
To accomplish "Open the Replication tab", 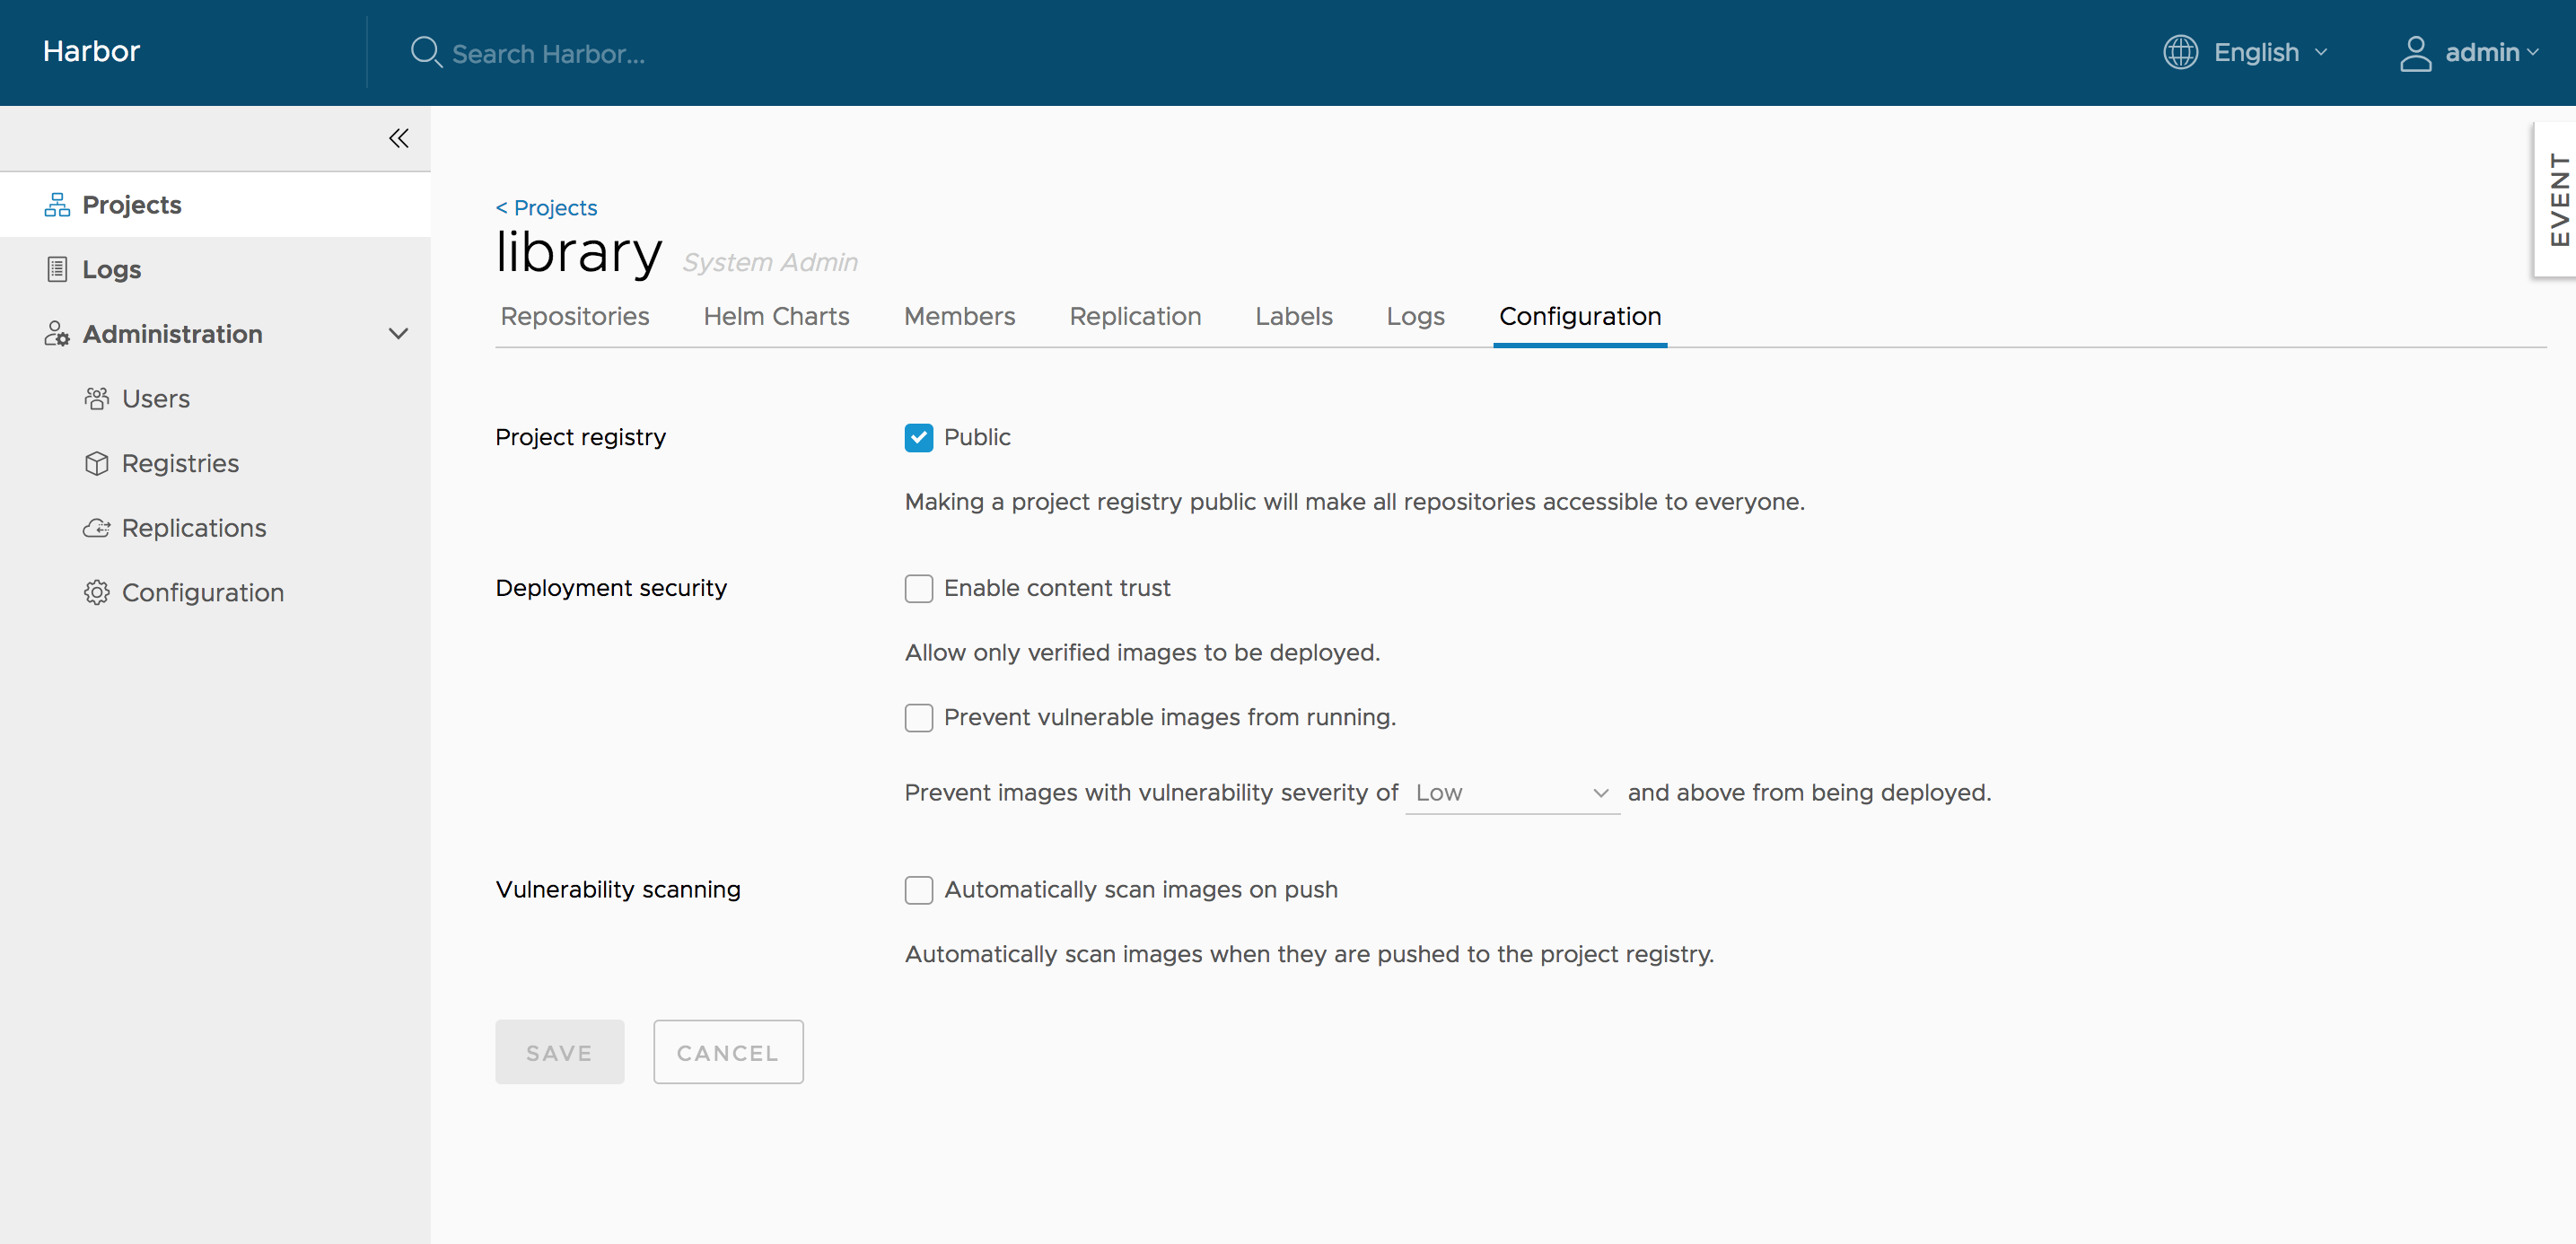I will tap(1135, 316).
